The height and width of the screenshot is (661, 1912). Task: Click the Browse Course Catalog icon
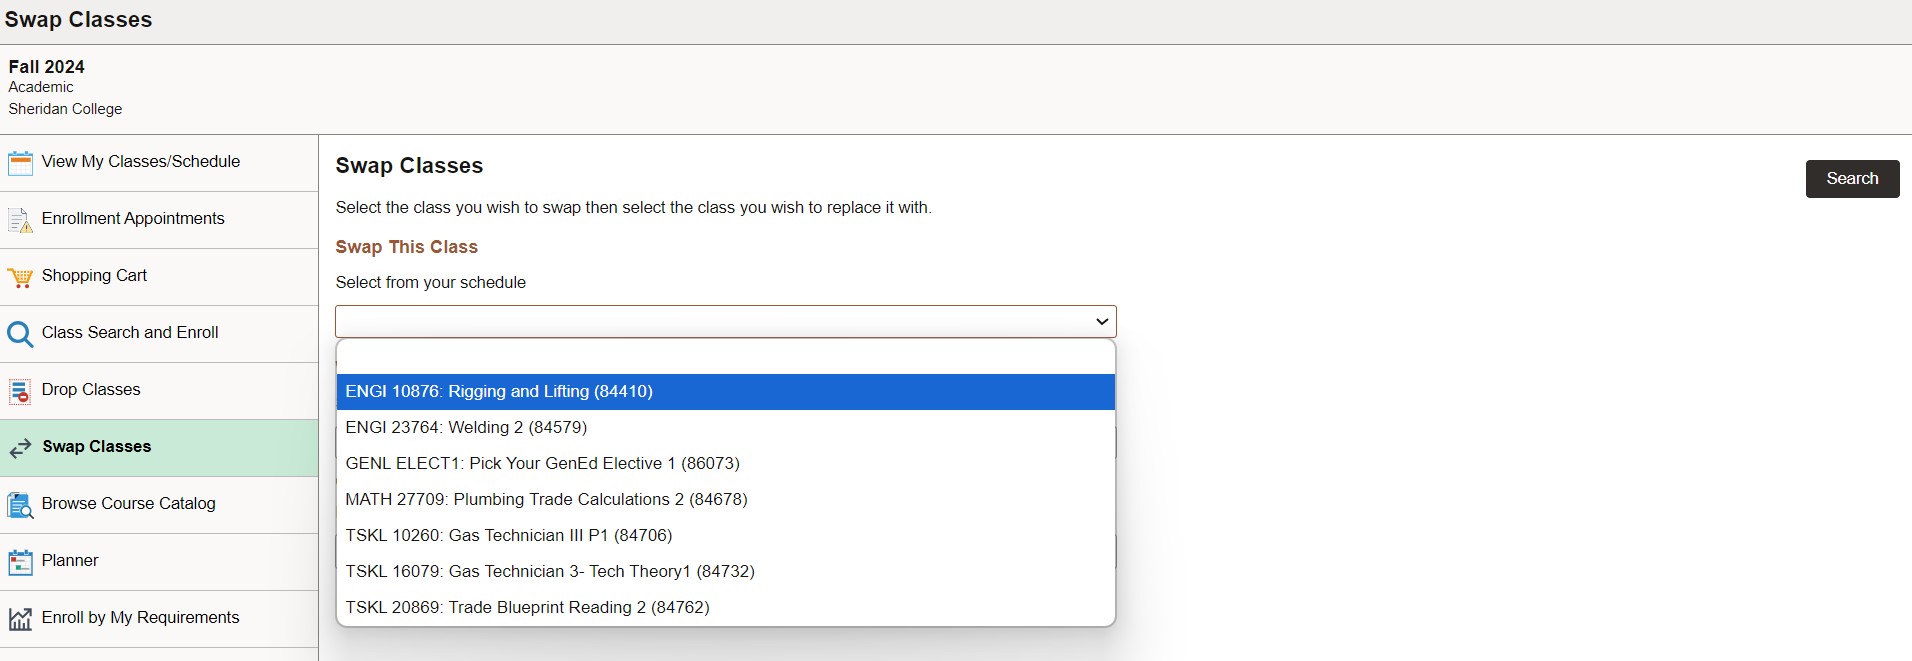[x=20, y=505]
